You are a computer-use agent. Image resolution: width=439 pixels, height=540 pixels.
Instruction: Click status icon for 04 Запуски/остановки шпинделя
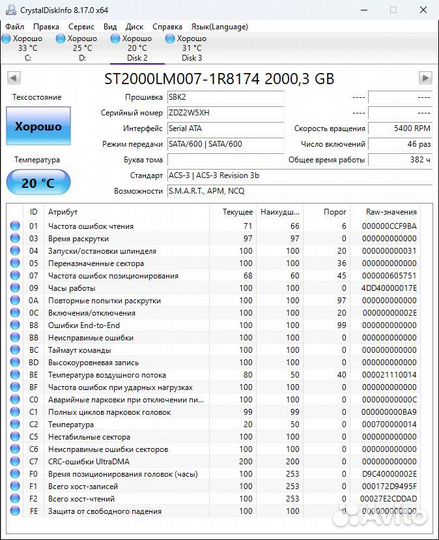coord(15,251)
